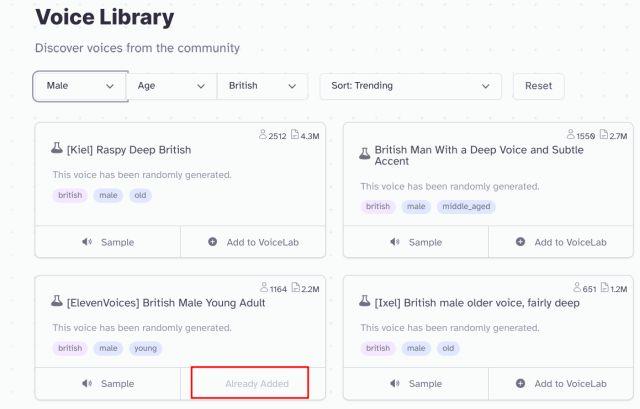
Task: Click flask icon next to Ixel British male older voice
Action: [365, 303]
